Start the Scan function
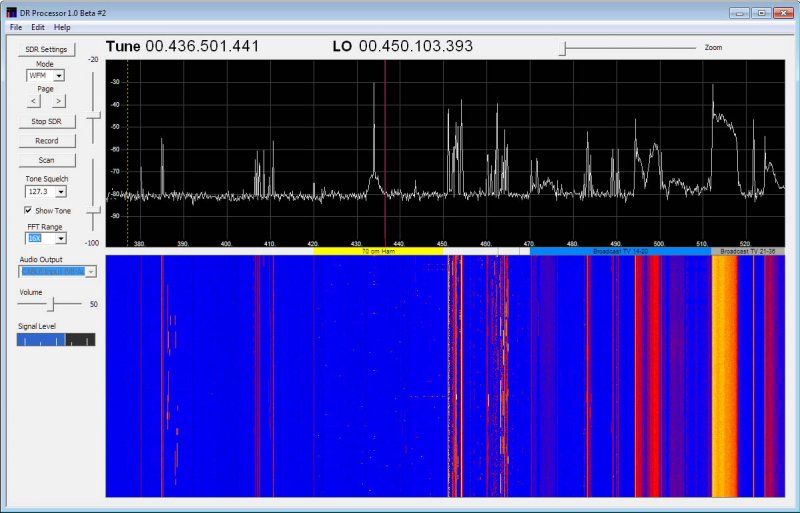Screen dimensions: 800x513 (x=46, y=160)
